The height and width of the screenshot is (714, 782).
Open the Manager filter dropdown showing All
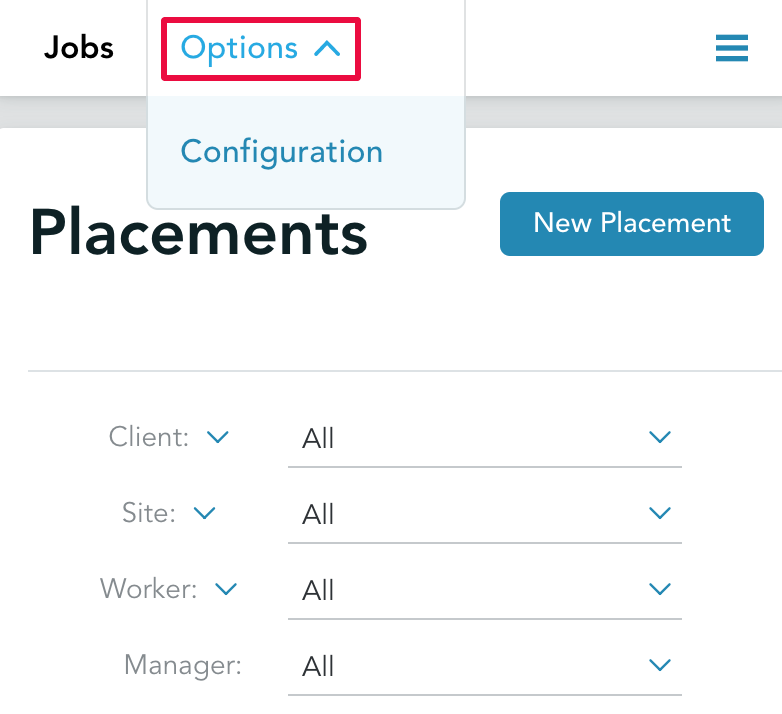tap(485, 666)
